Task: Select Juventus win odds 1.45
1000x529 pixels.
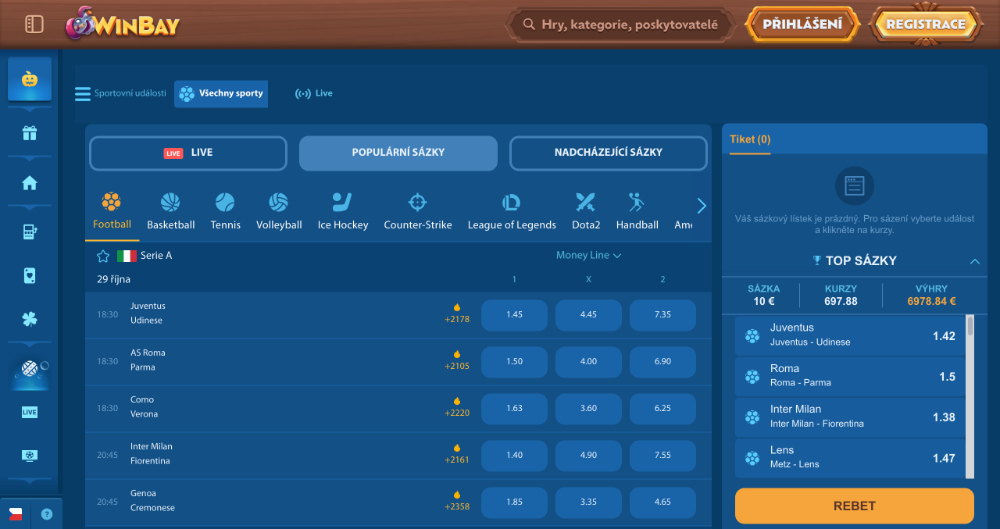Action: 514,314
